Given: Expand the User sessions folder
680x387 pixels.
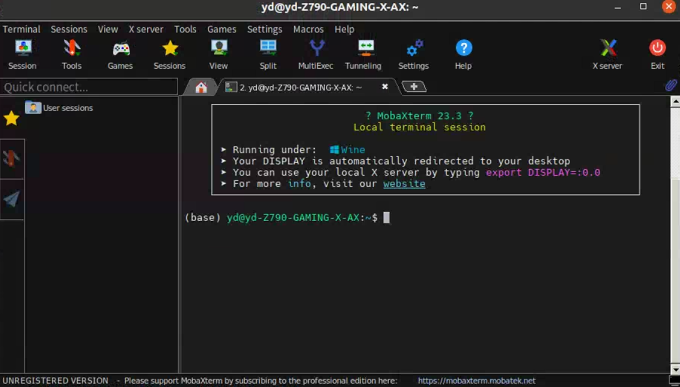Looking at the screenshot, I should [x=59, y=108].
